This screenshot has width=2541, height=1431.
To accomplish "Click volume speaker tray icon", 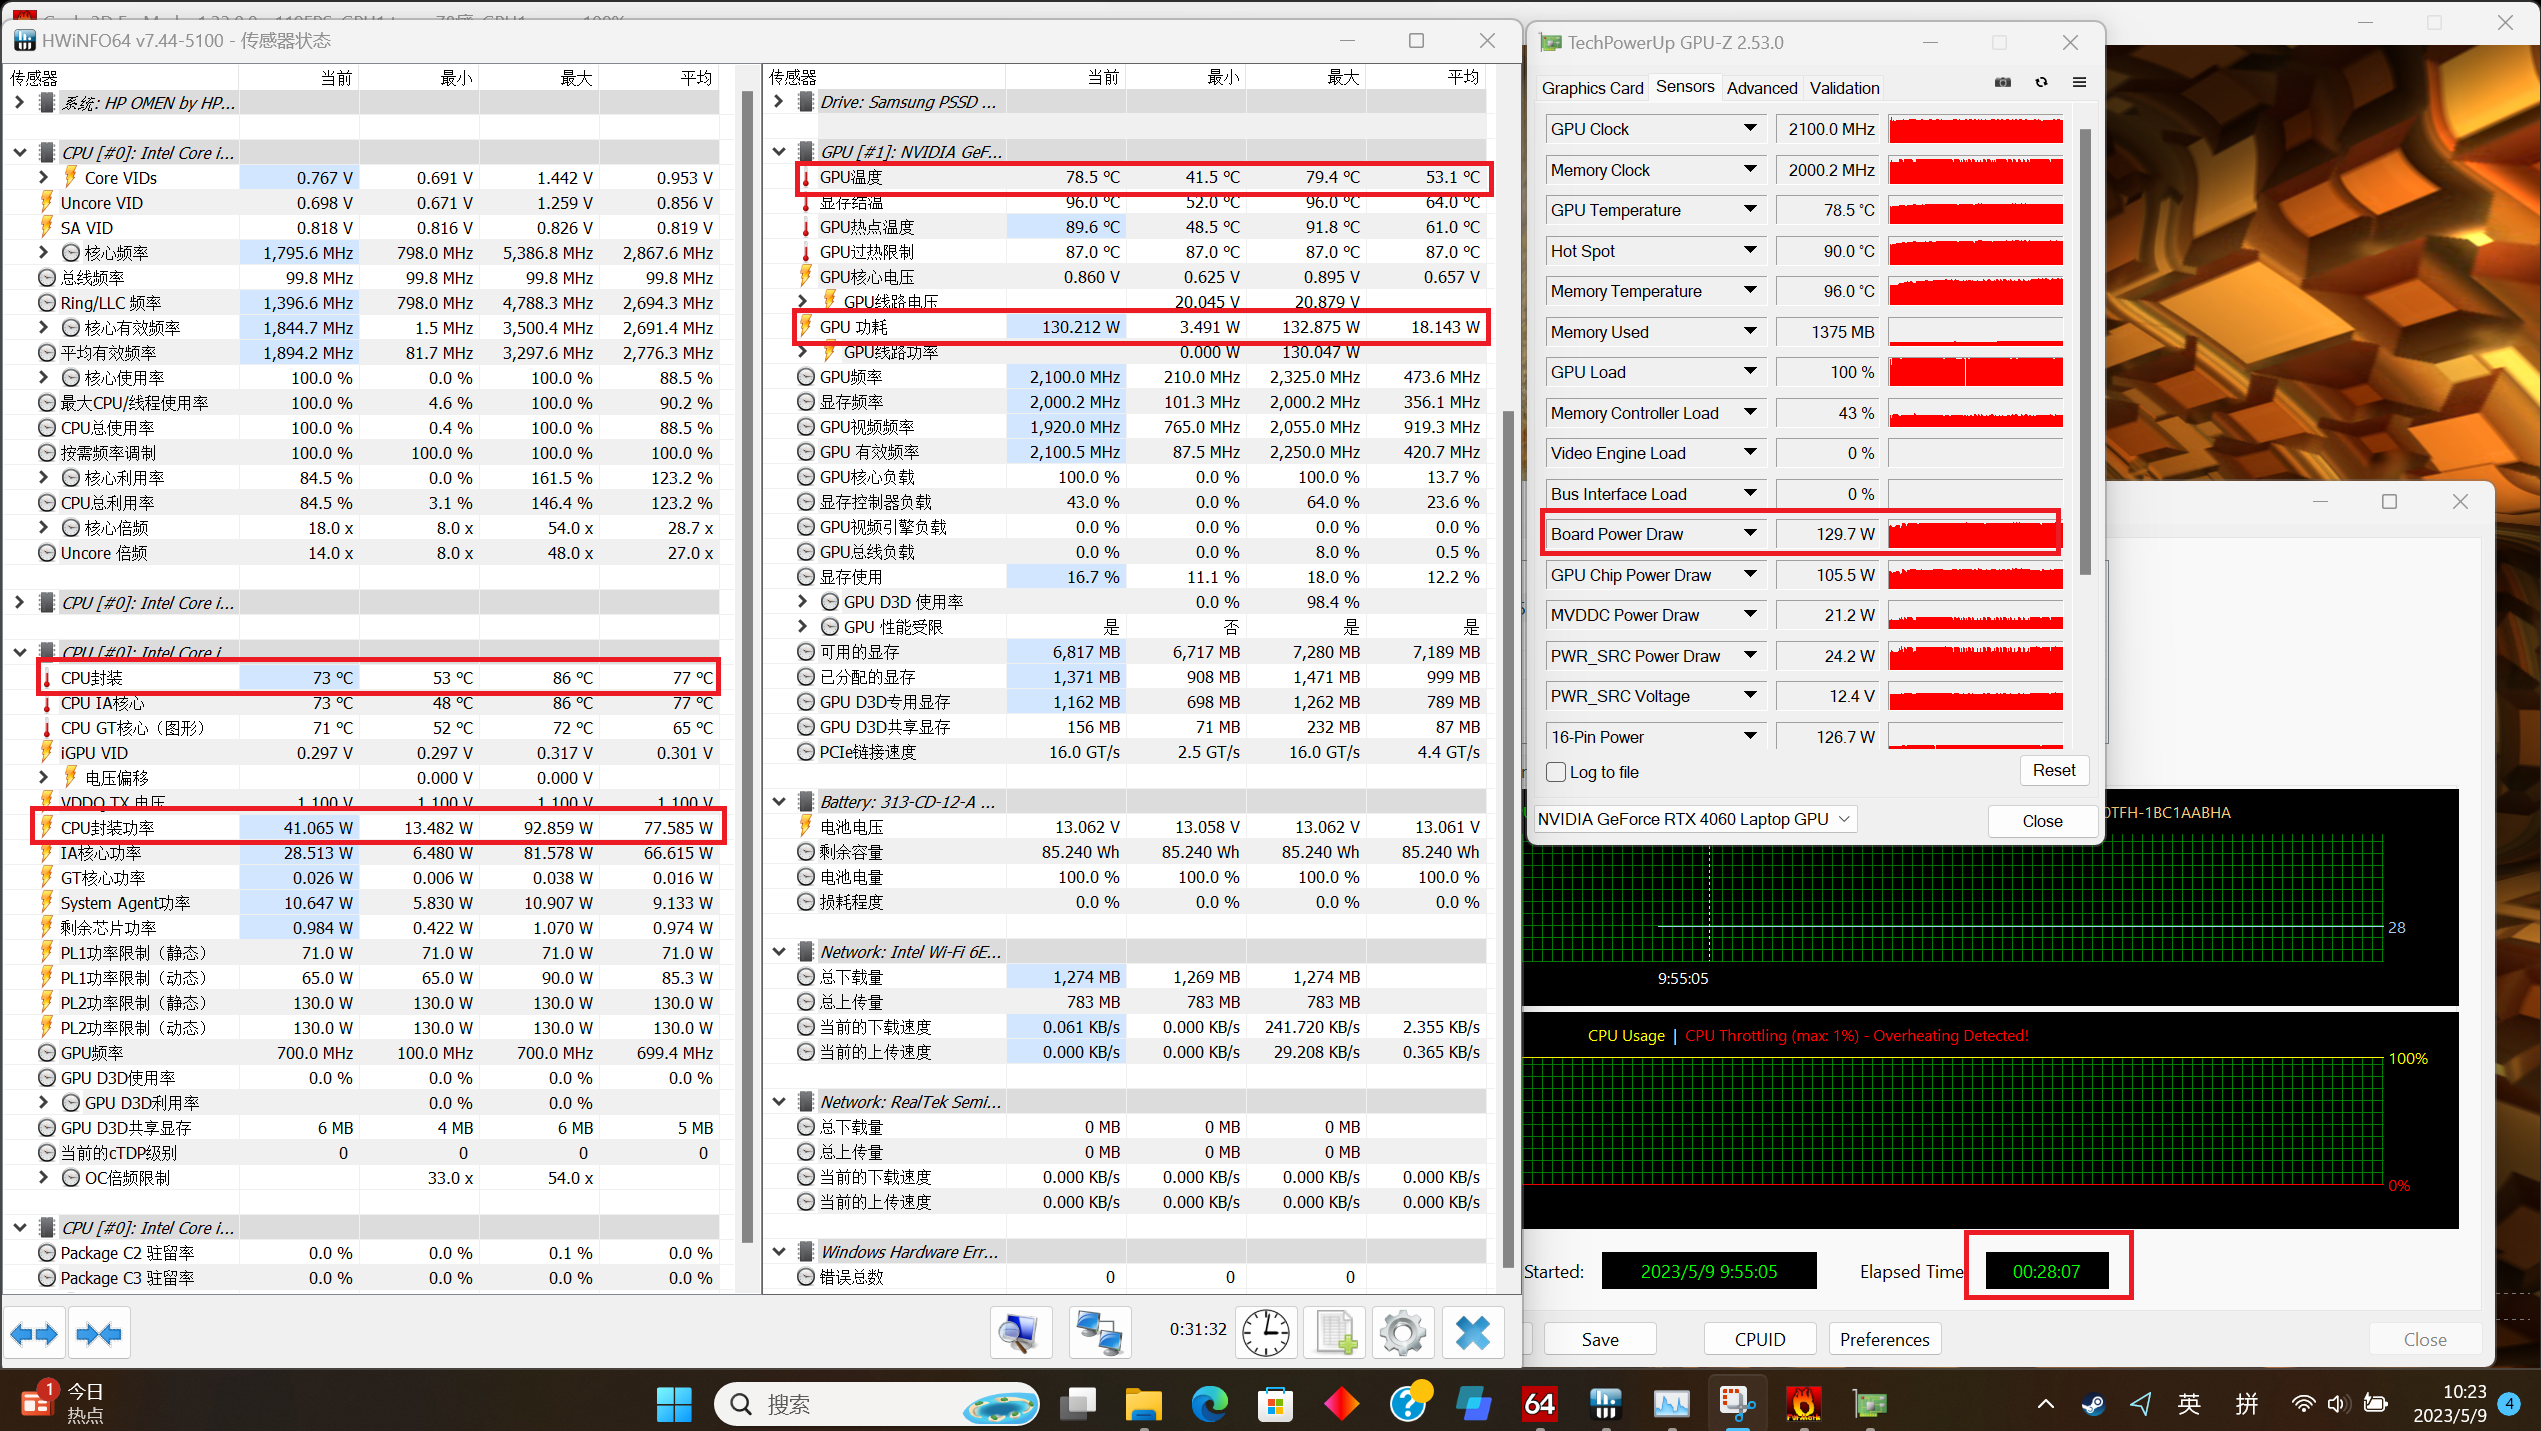I will [x=2337, y=1404].
